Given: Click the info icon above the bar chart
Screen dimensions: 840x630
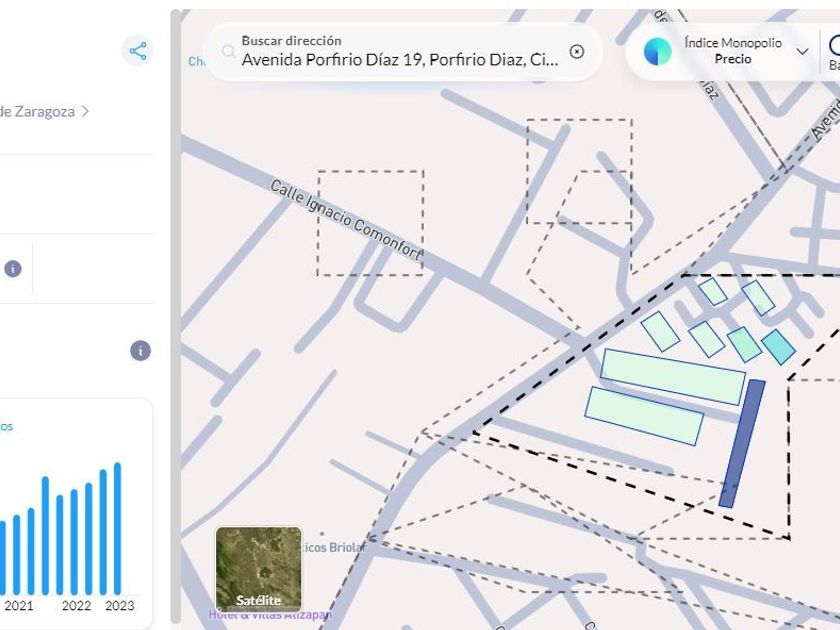Looking at the screenshot, I should point(141,351).
